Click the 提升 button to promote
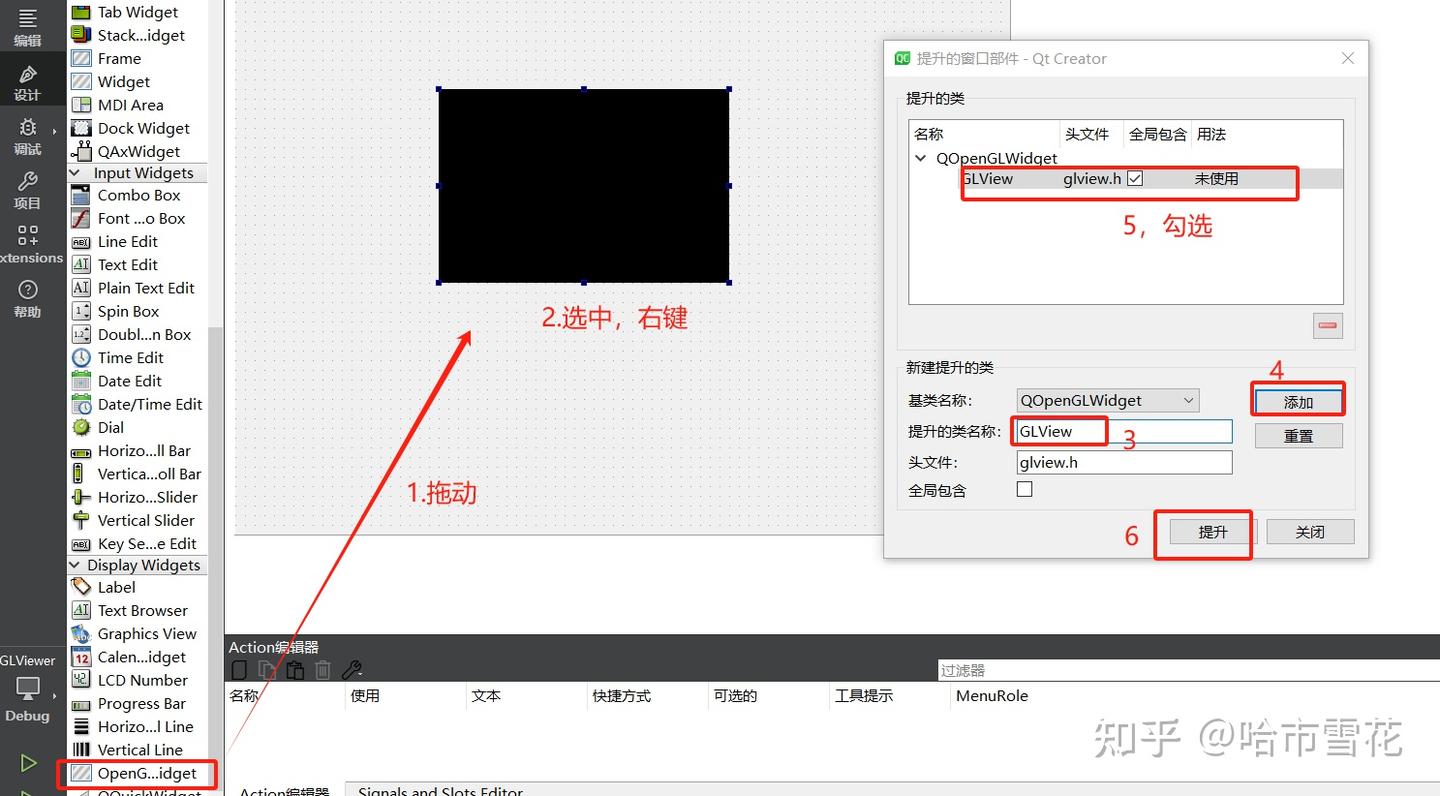This screenshot has height=796, width=1440. pyautogui.click(x=1203, y=532)
